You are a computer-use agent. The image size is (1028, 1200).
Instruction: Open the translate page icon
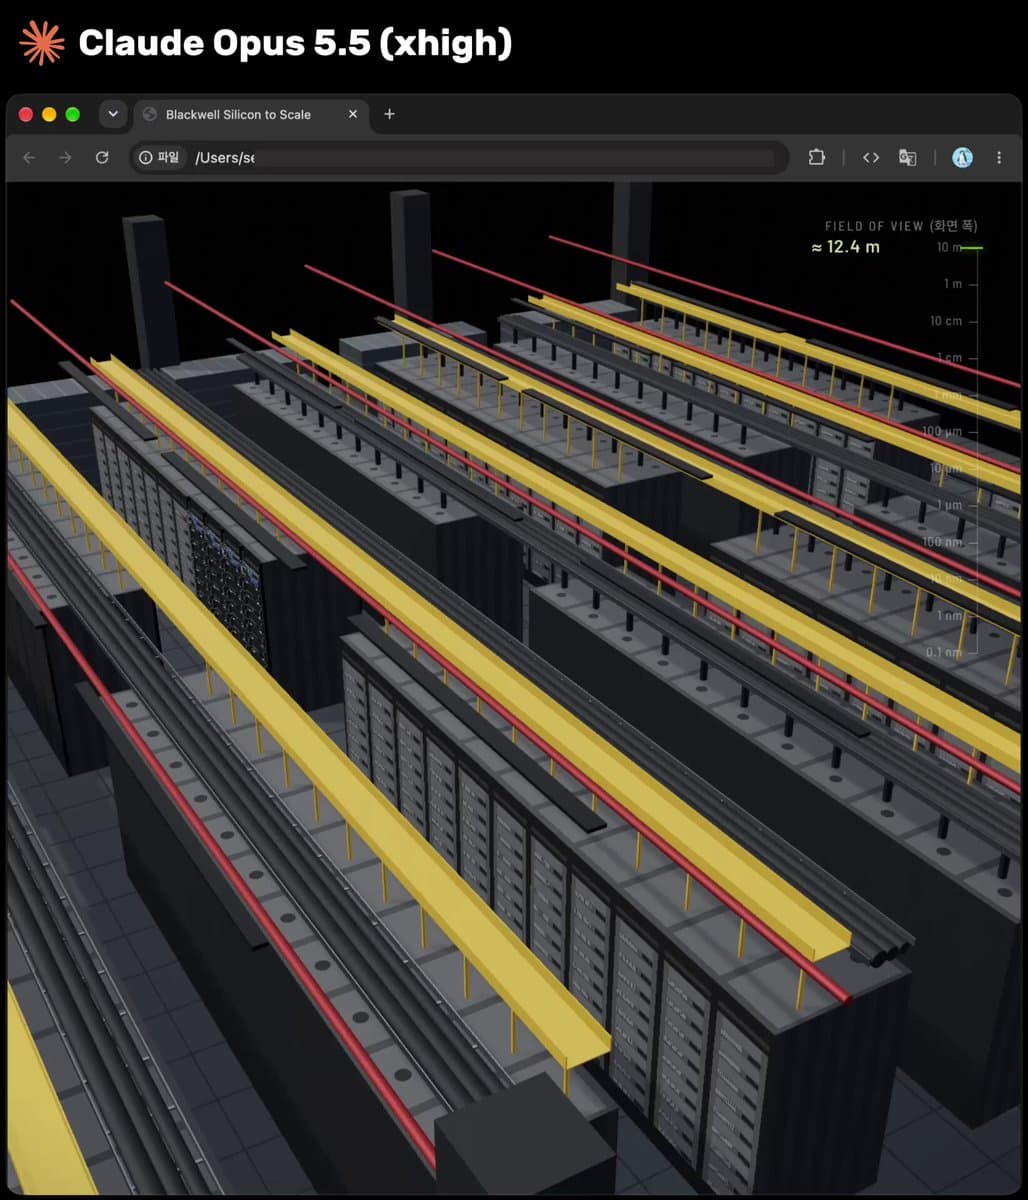point(907,158)
